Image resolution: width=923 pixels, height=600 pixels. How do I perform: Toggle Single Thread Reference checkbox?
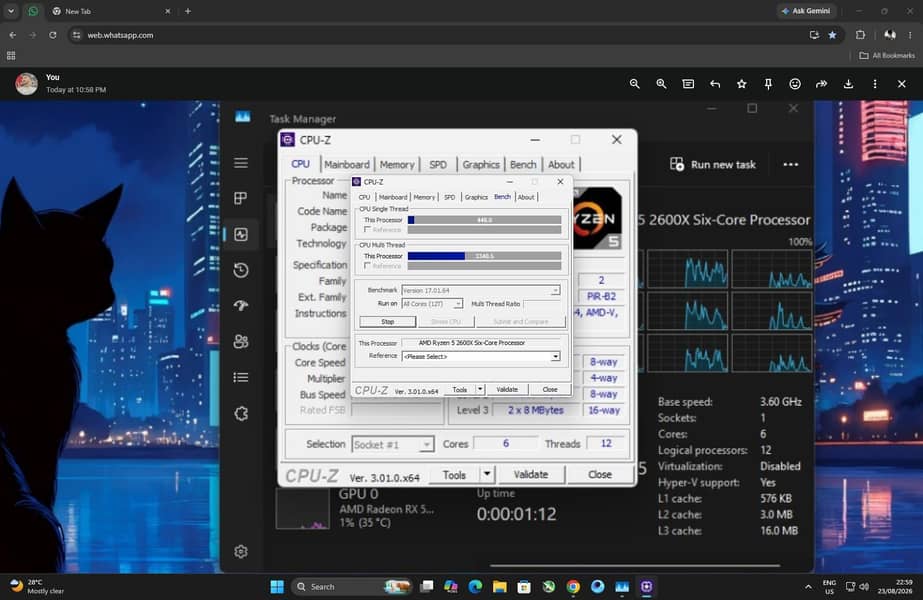pos(367,230)
